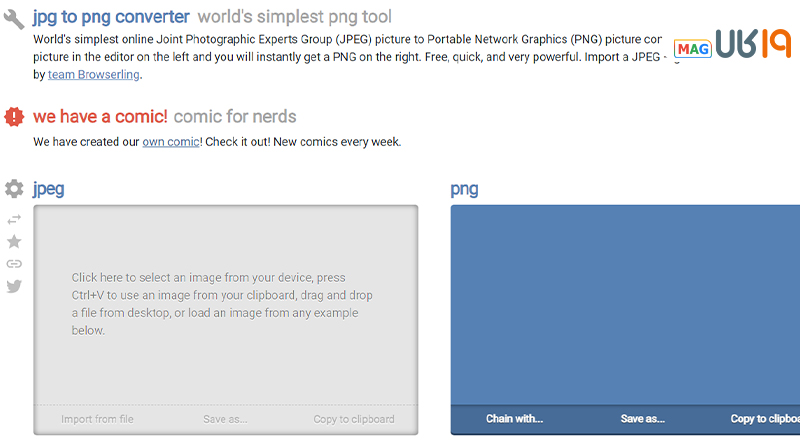Click the swap arrows icon in sidebar
Screen dimensions: 800x444
click(x=14, y=219)
